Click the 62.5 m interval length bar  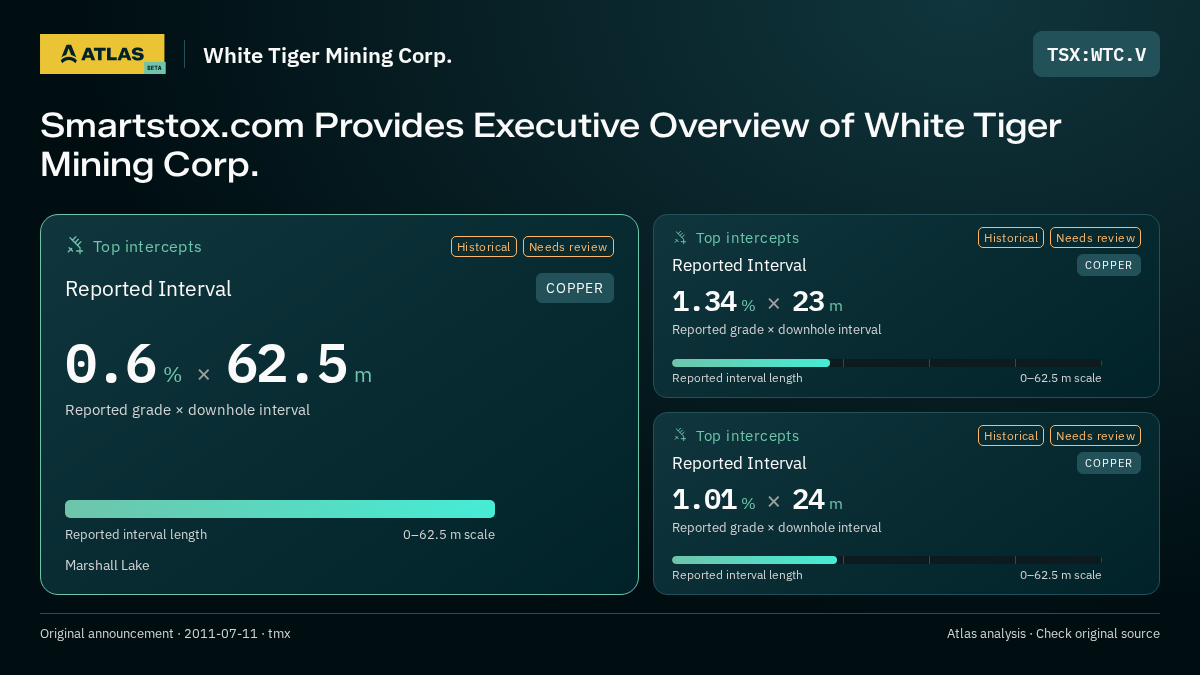280,509
